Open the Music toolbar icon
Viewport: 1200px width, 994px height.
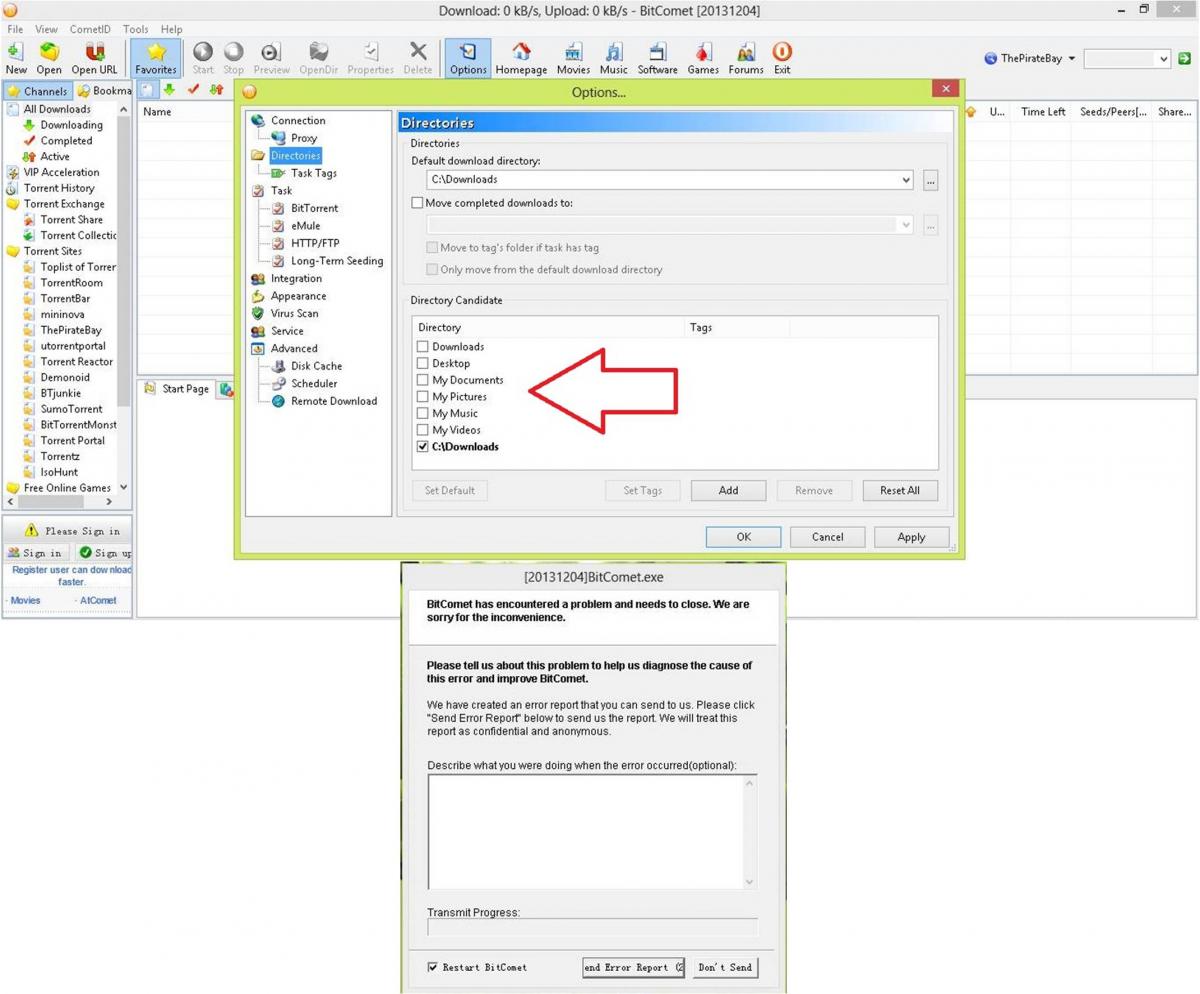tap(614, 58)
